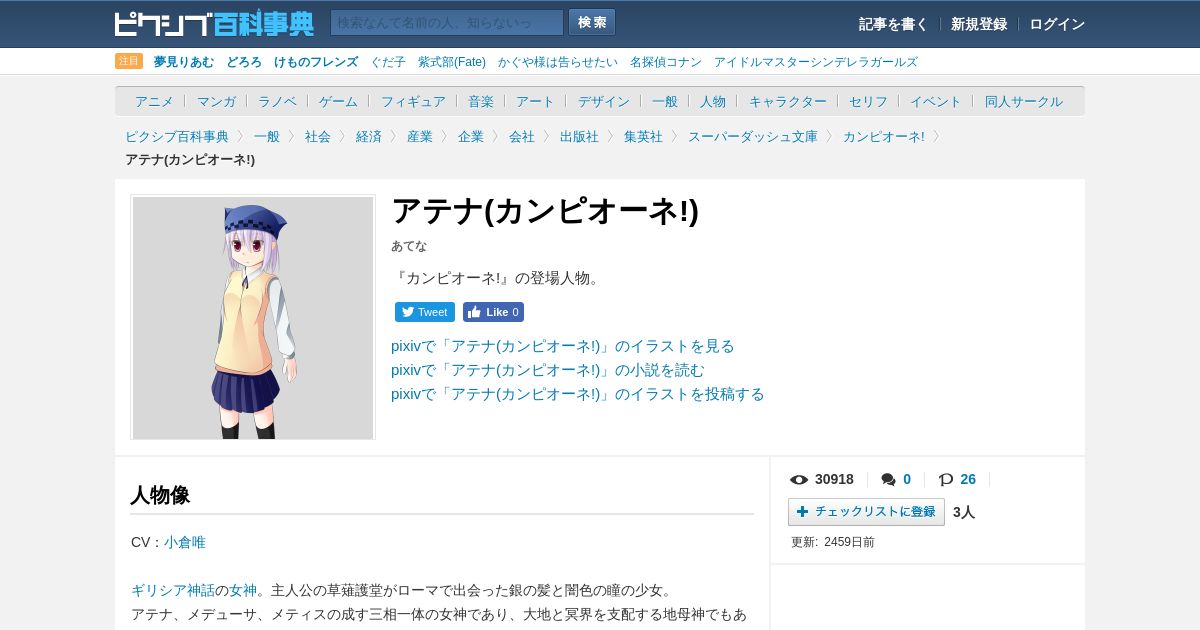Screen dimensions: 1200x630
Task: Click スーパーダッシュ文庫 in the breadcrumb
Action: 753,136
